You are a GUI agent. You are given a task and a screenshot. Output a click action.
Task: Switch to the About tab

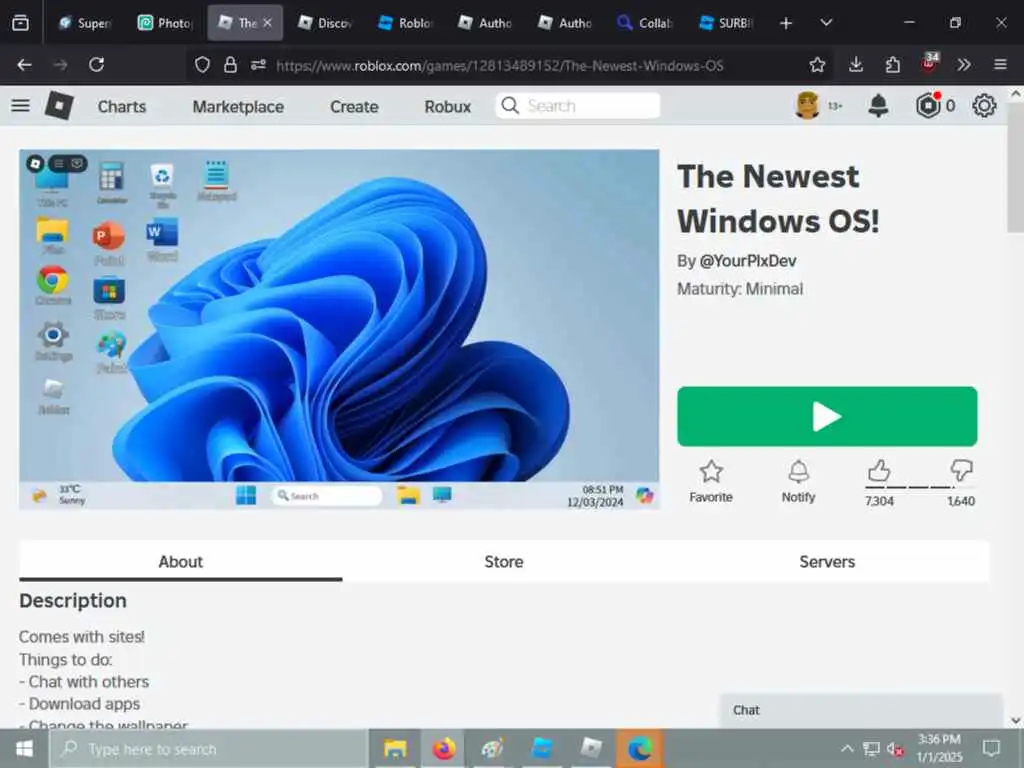[180, 562]
